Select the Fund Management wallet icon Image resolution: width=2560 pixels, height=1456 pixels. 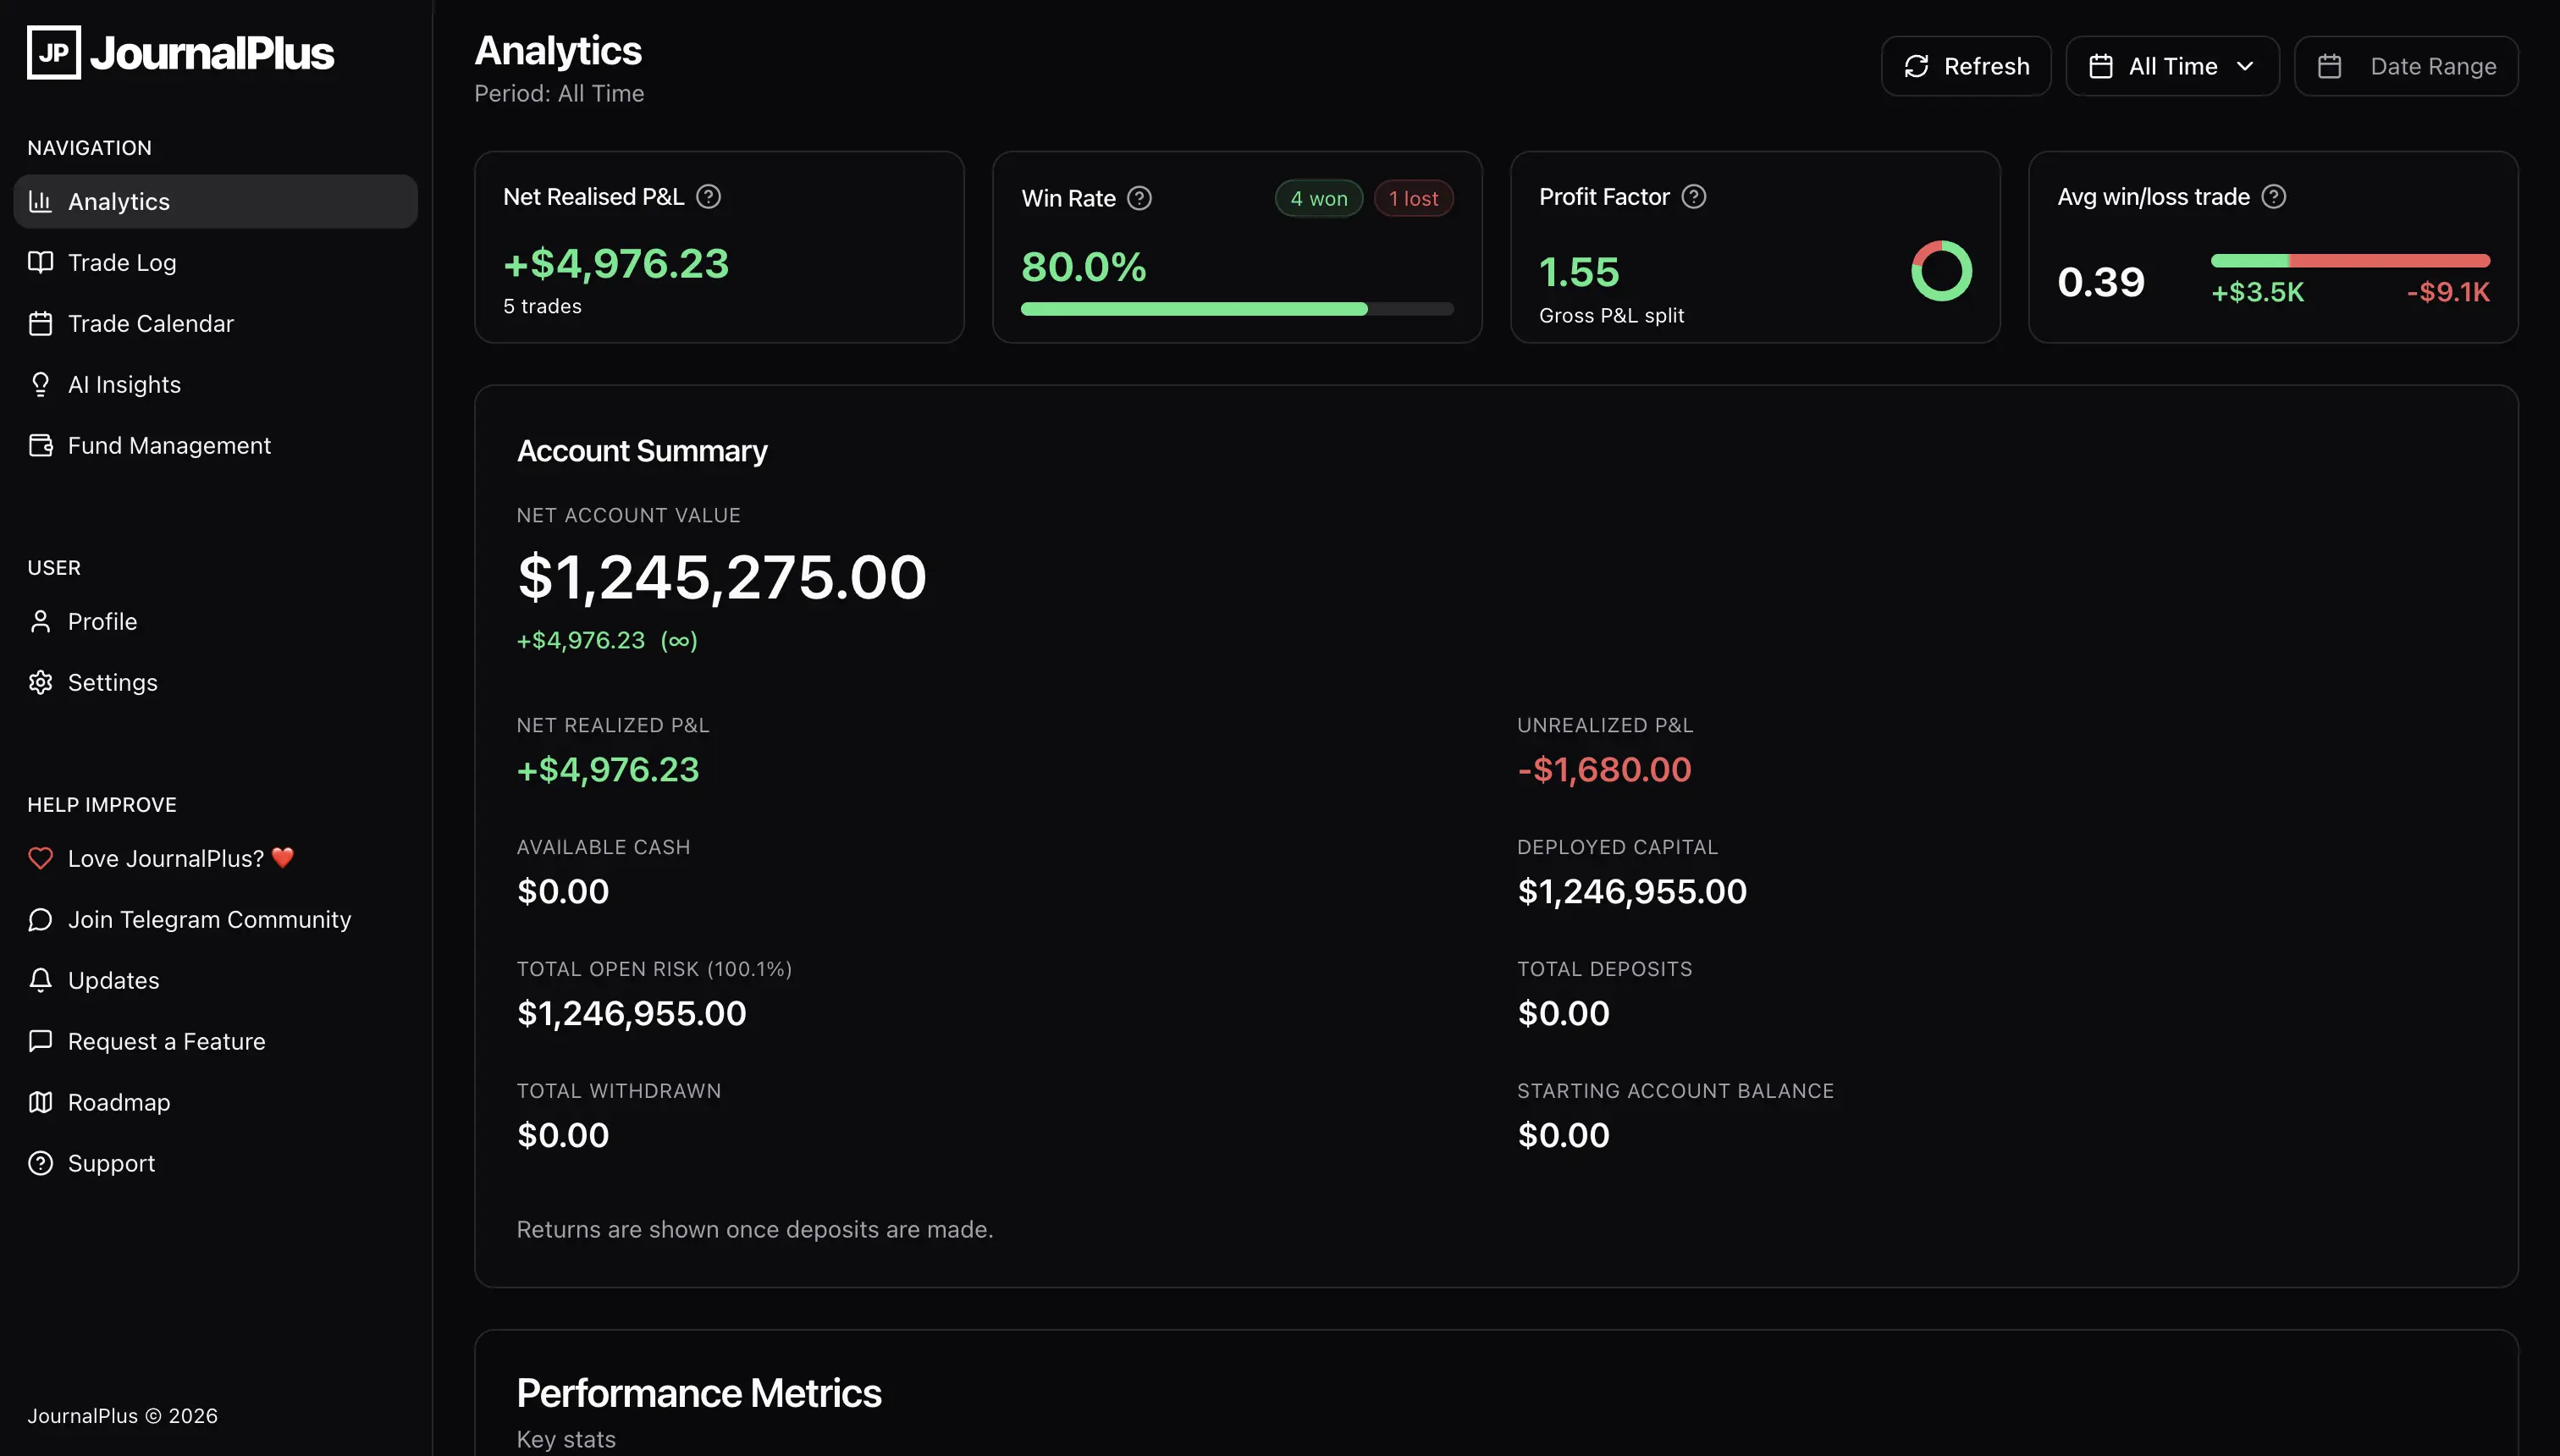click(40, 445)
